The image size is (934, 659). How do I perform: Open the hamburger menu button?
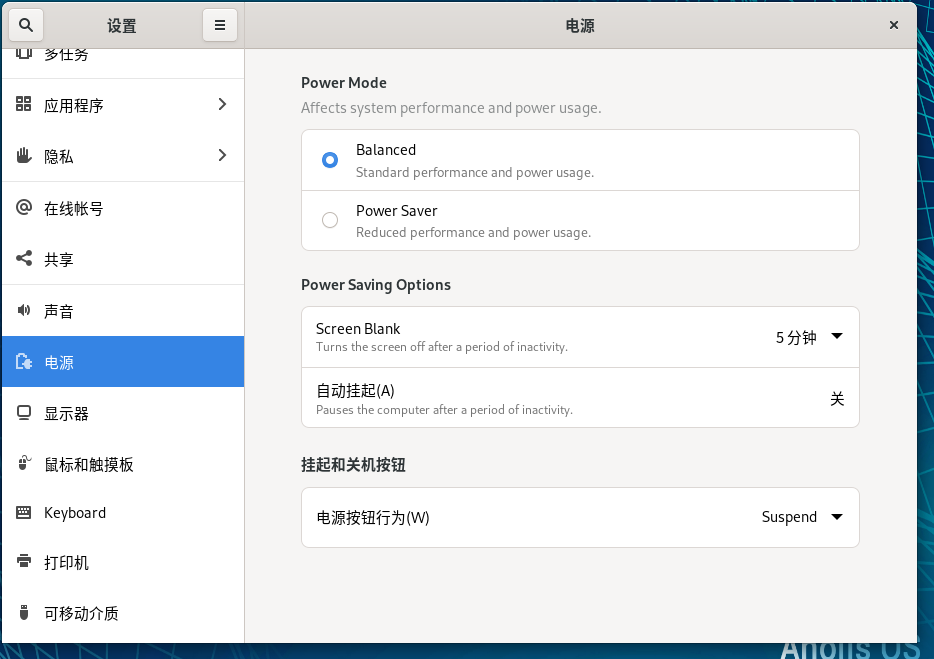(220, 25)
